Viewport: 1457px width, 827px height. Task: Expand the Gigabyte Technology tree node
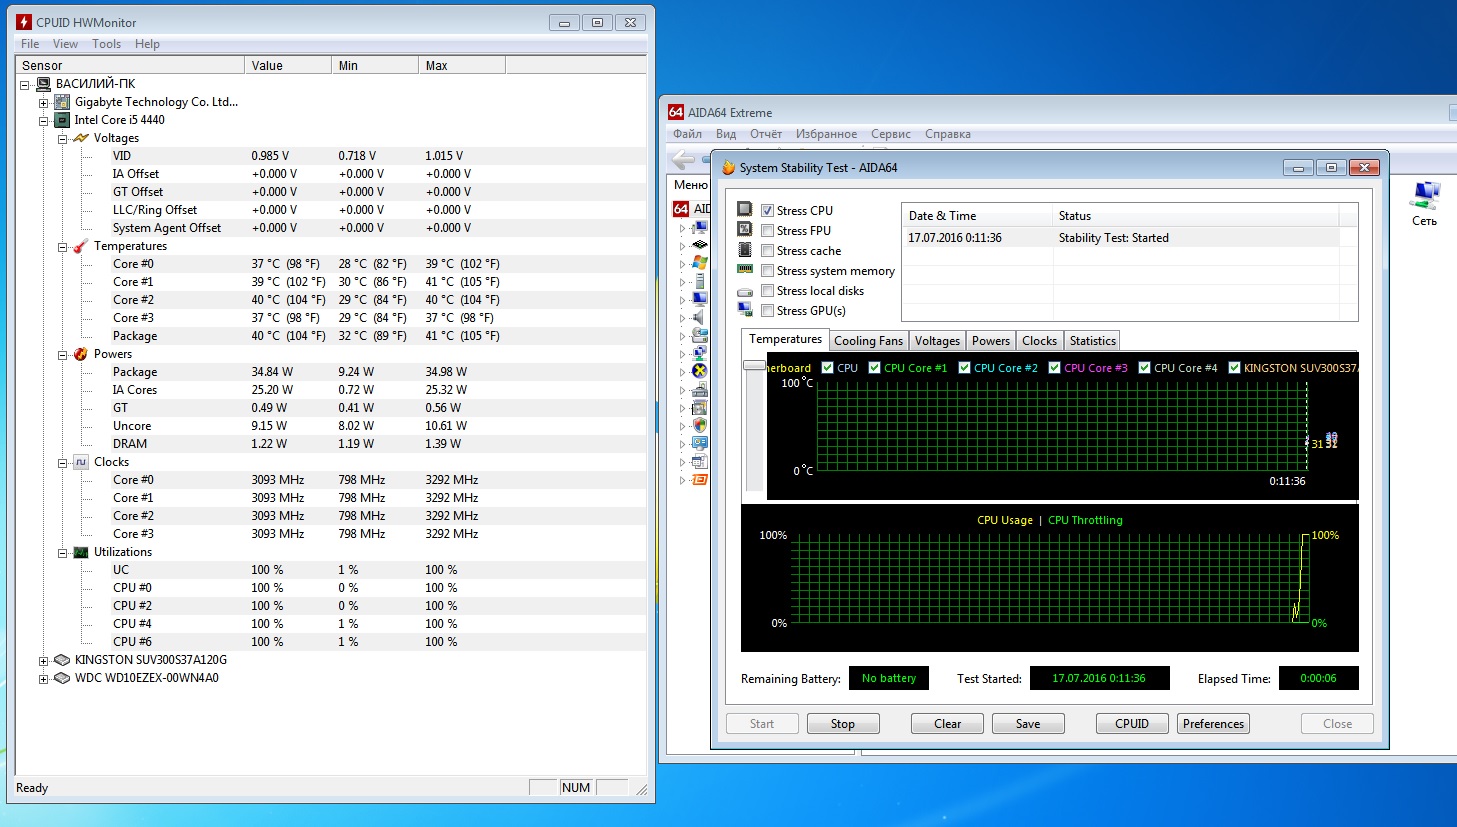coord(44,103)
